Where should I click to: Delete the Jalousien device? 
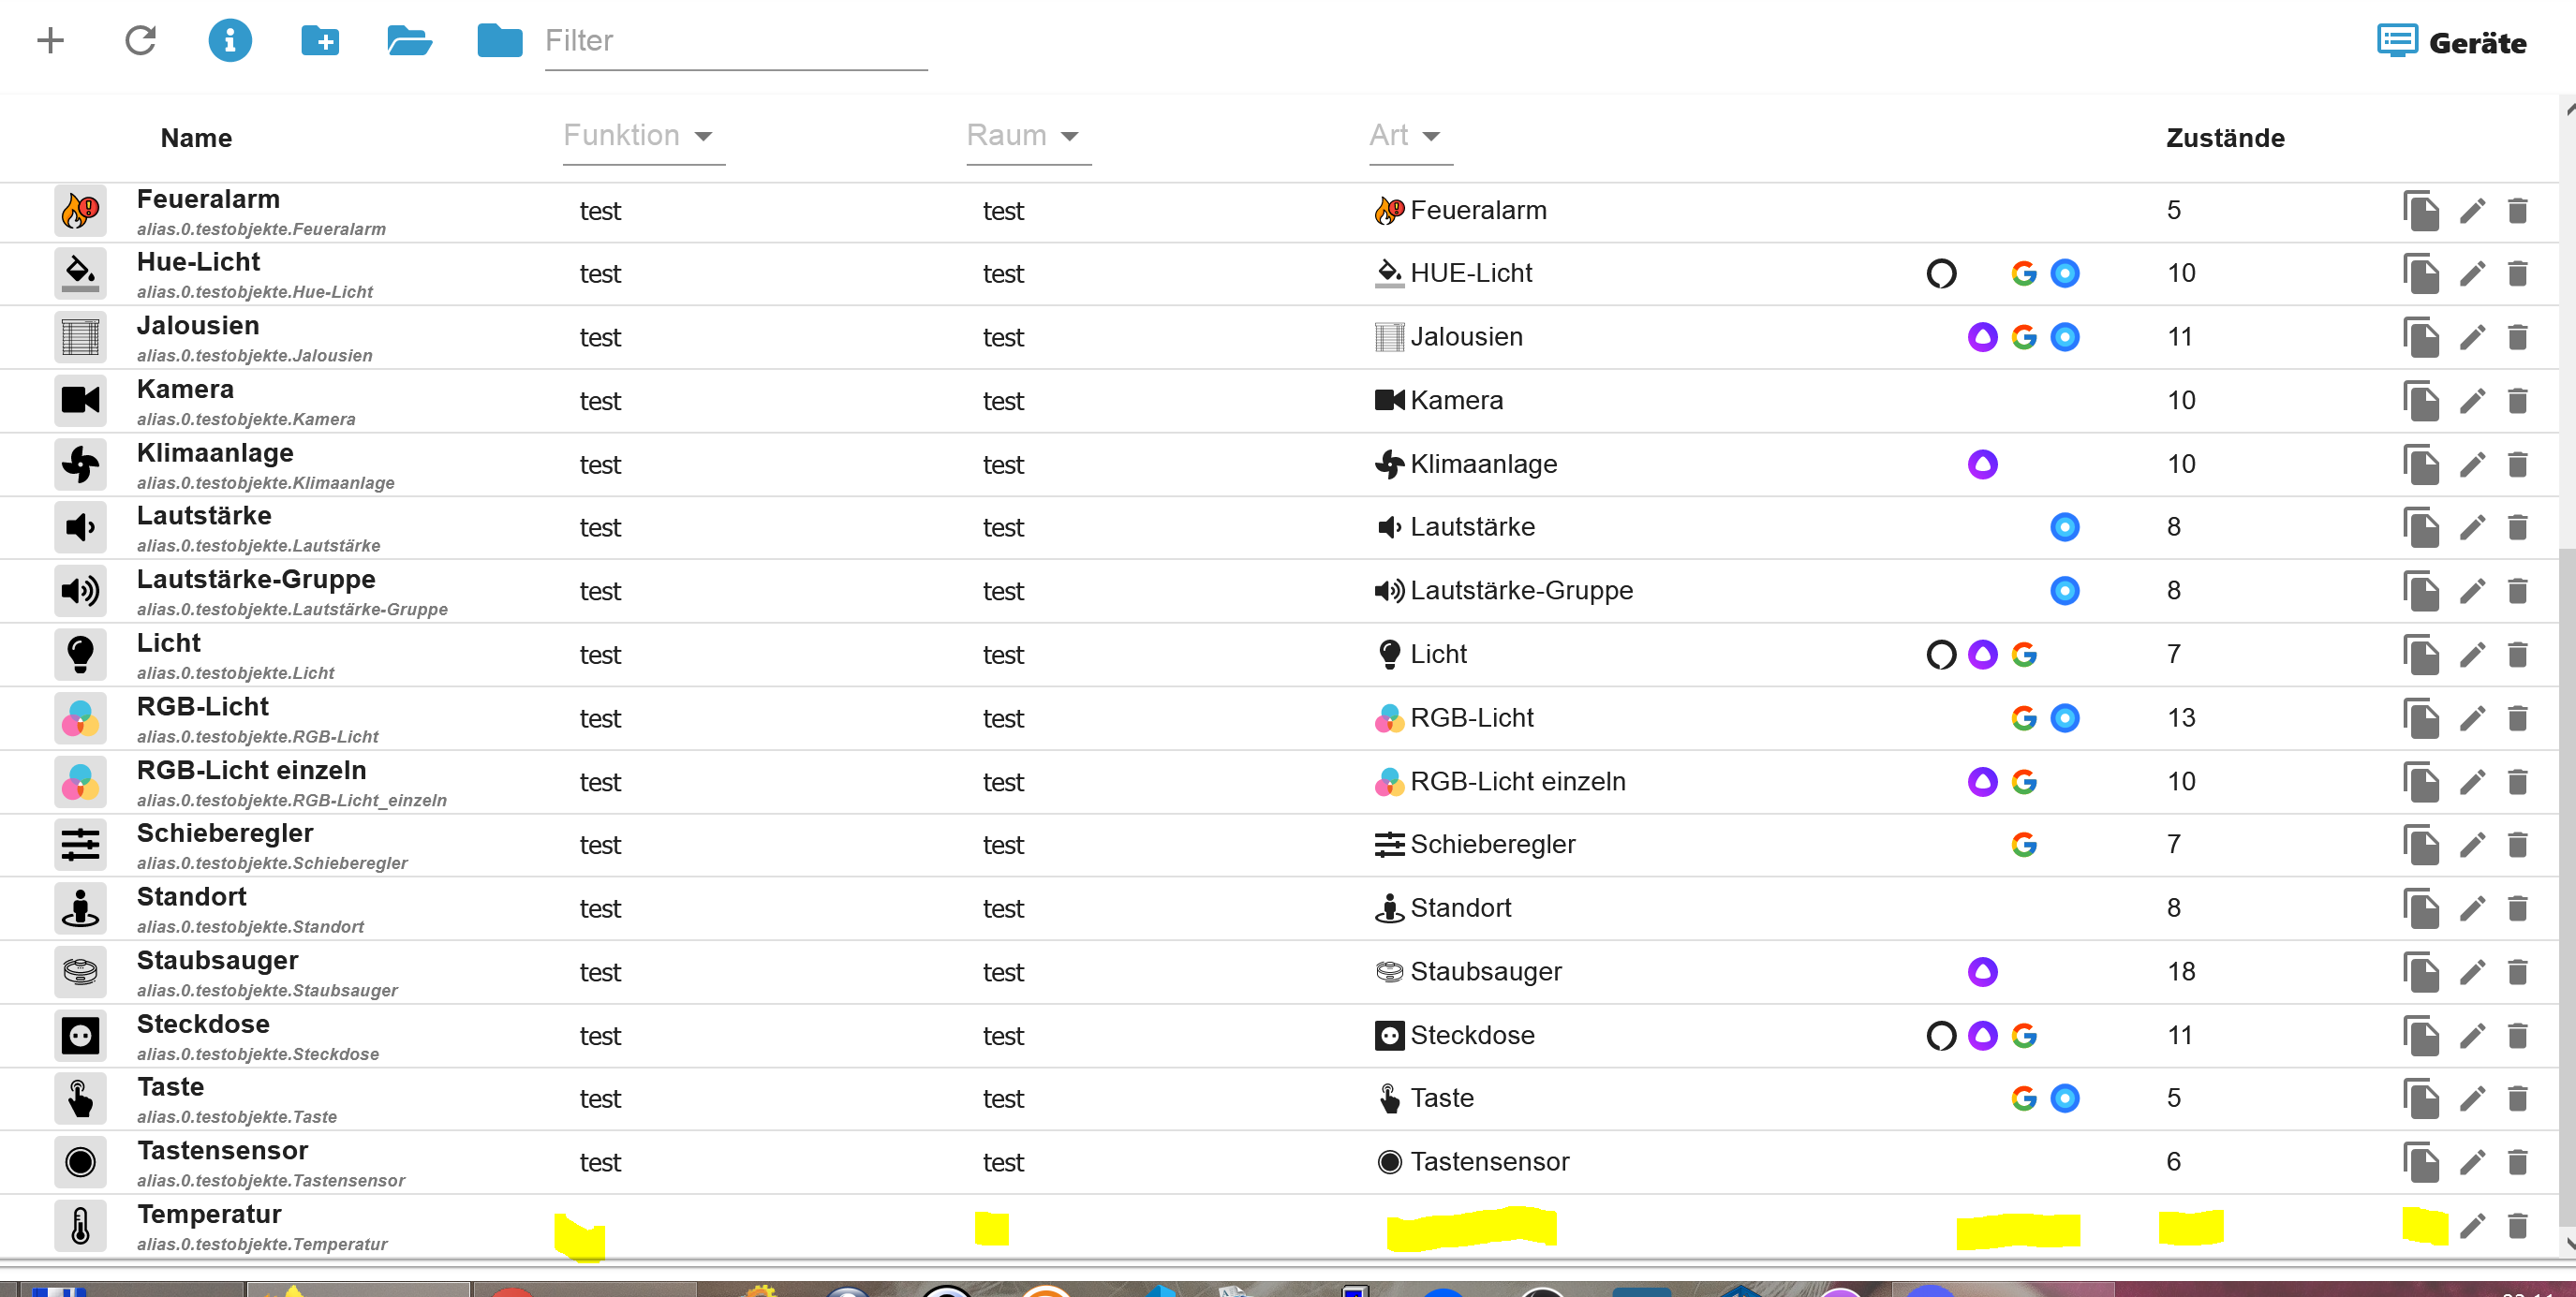2521,337
